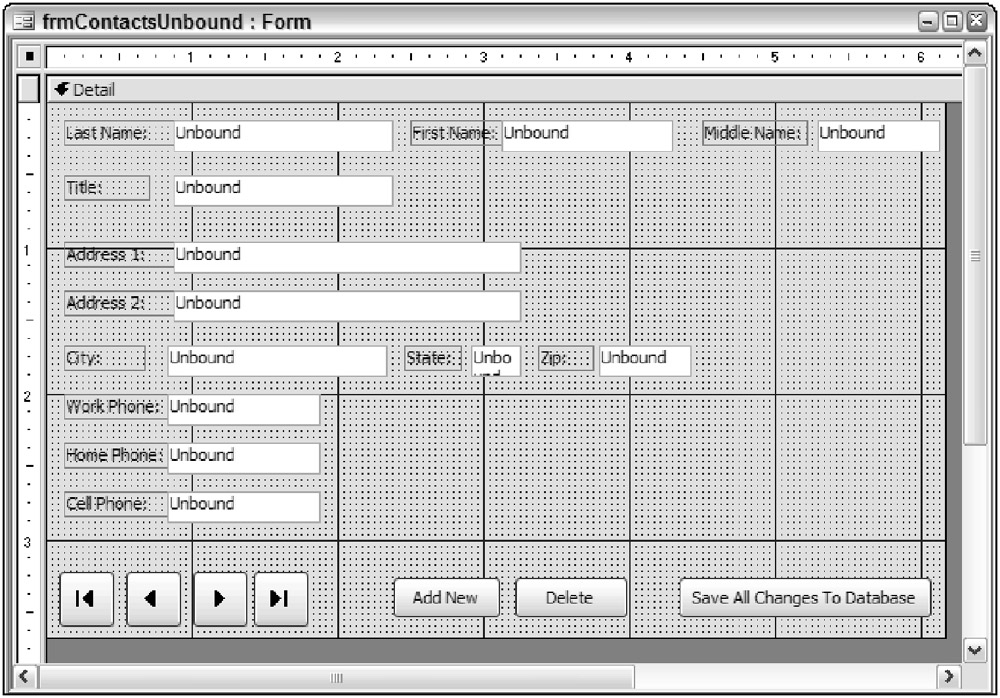Click the form selector box at ruler corner
The image size is (1000, 698).
(29, 55)
